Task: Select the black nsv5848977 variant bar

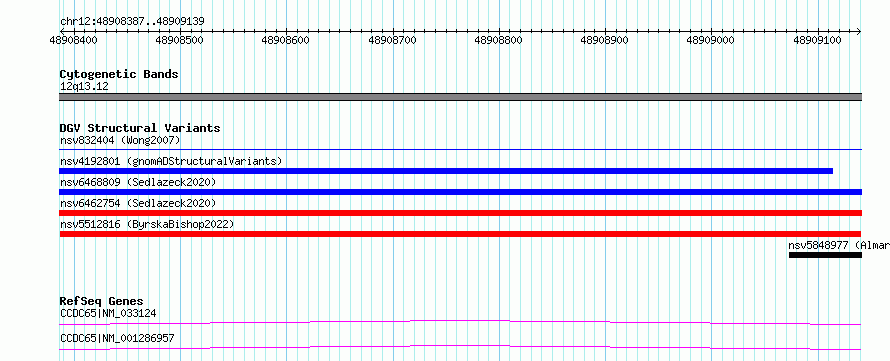Action: 825,255
